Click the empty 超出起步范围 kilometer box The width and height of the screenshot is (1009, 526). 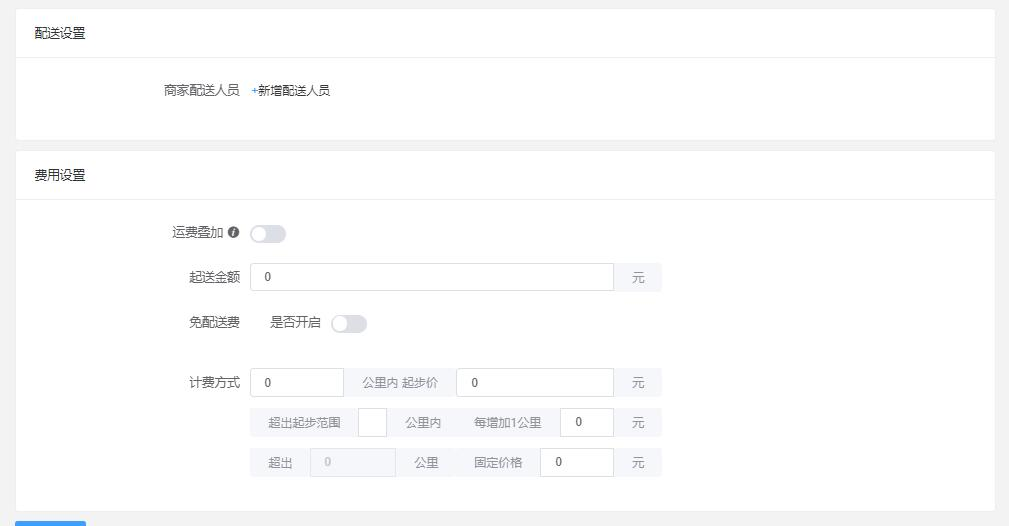pos(372,422)
